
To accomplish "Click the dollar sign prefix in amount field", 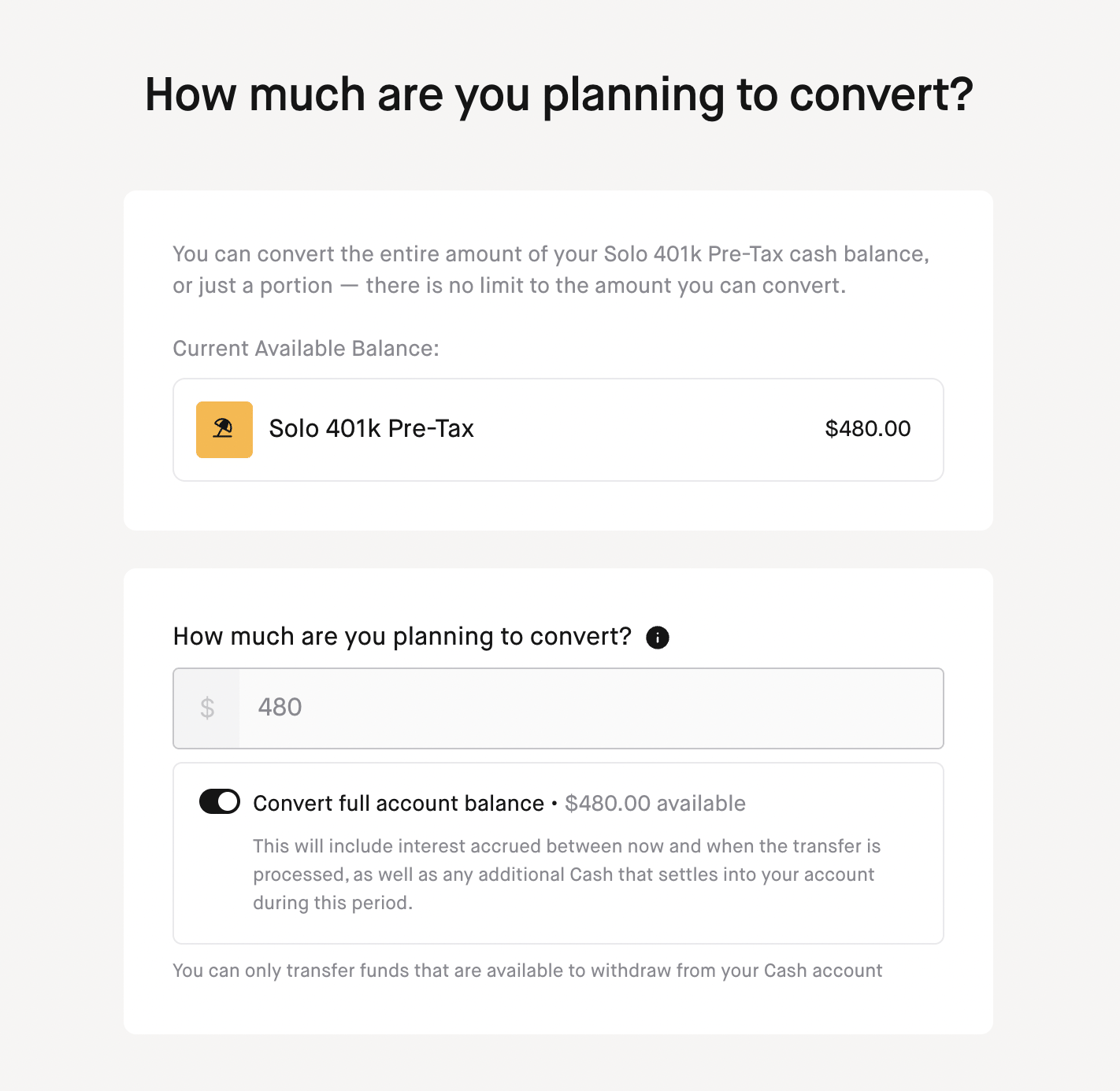I will pyautogui.click(x=207, y=708).
